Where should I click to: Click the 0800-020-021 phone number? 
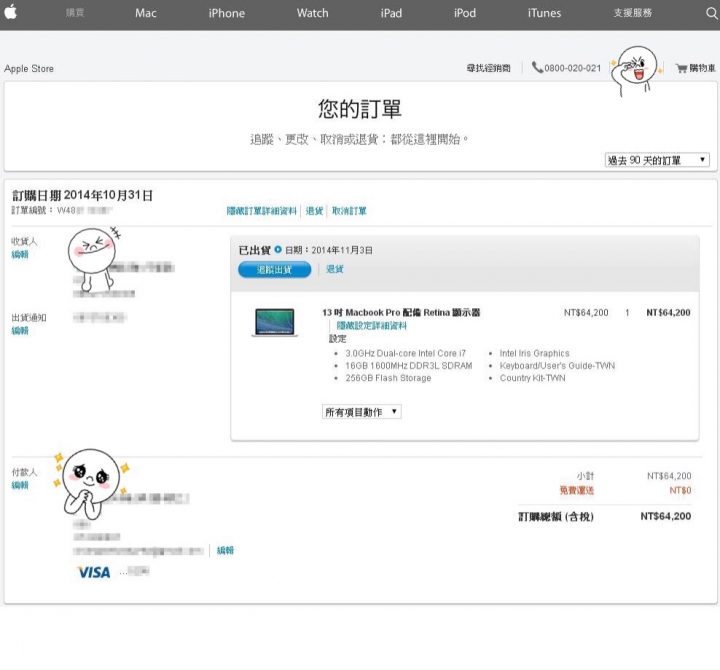point(573,68)
